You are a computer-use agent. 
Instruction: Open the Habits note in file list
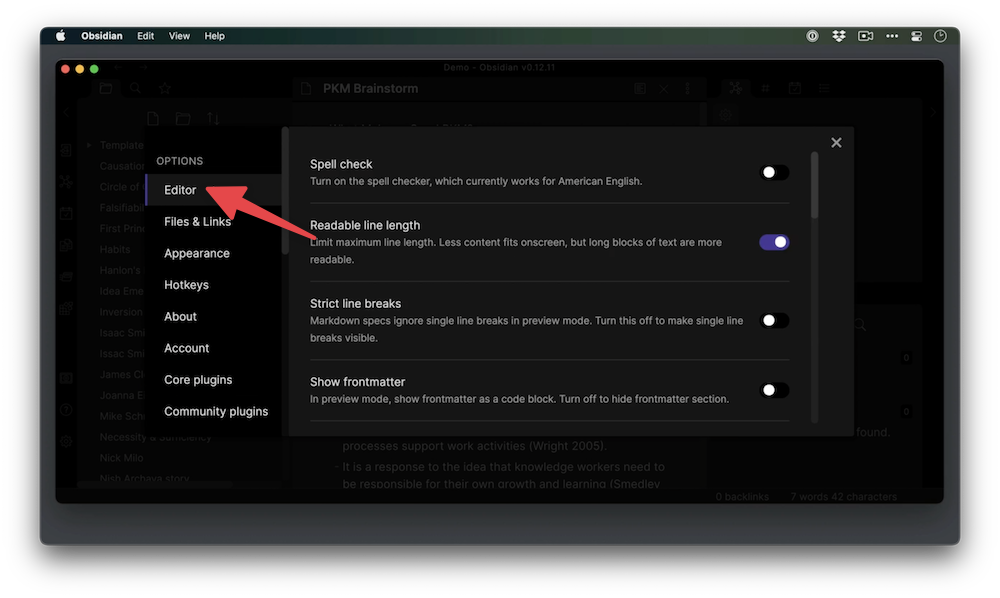coord(115,249)
